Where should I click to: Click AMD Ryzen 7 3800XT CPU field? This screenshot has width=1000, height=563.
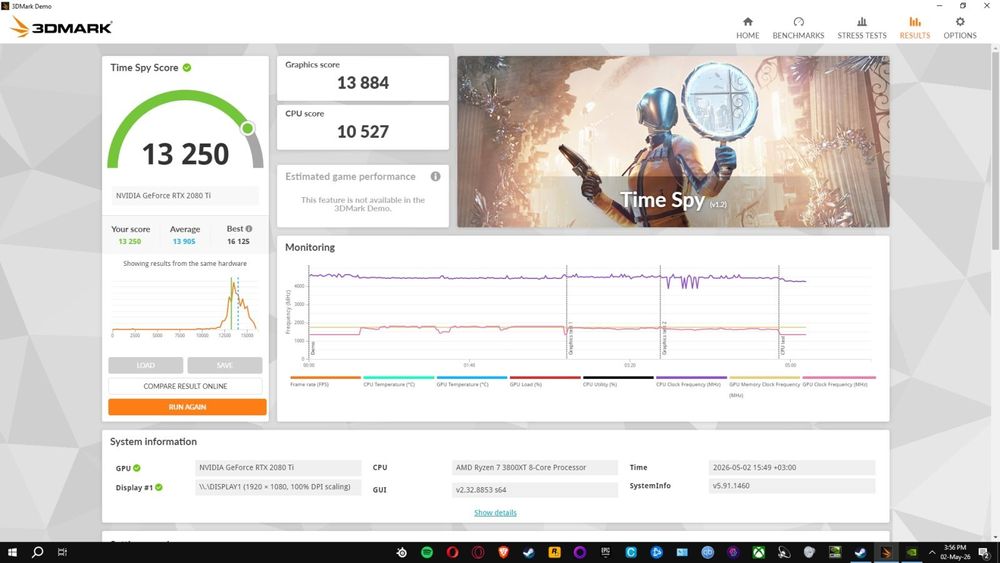click(x=534, y=467)
